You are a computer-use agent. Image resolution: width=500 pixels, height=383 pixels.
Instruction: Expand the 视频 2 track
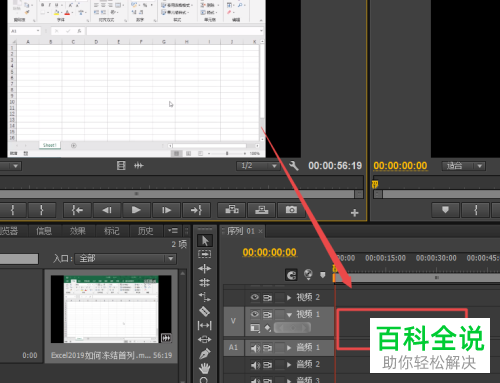pyautogui.click(x=289, y=297)
